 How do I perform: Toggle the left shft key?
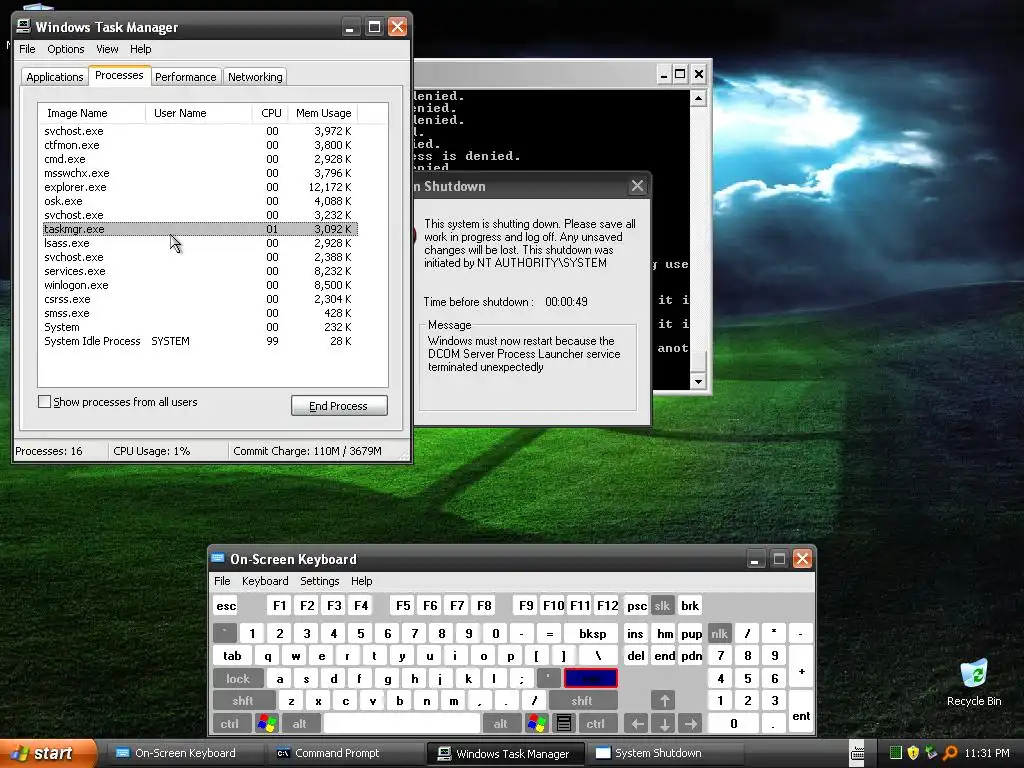coord(243,701)
